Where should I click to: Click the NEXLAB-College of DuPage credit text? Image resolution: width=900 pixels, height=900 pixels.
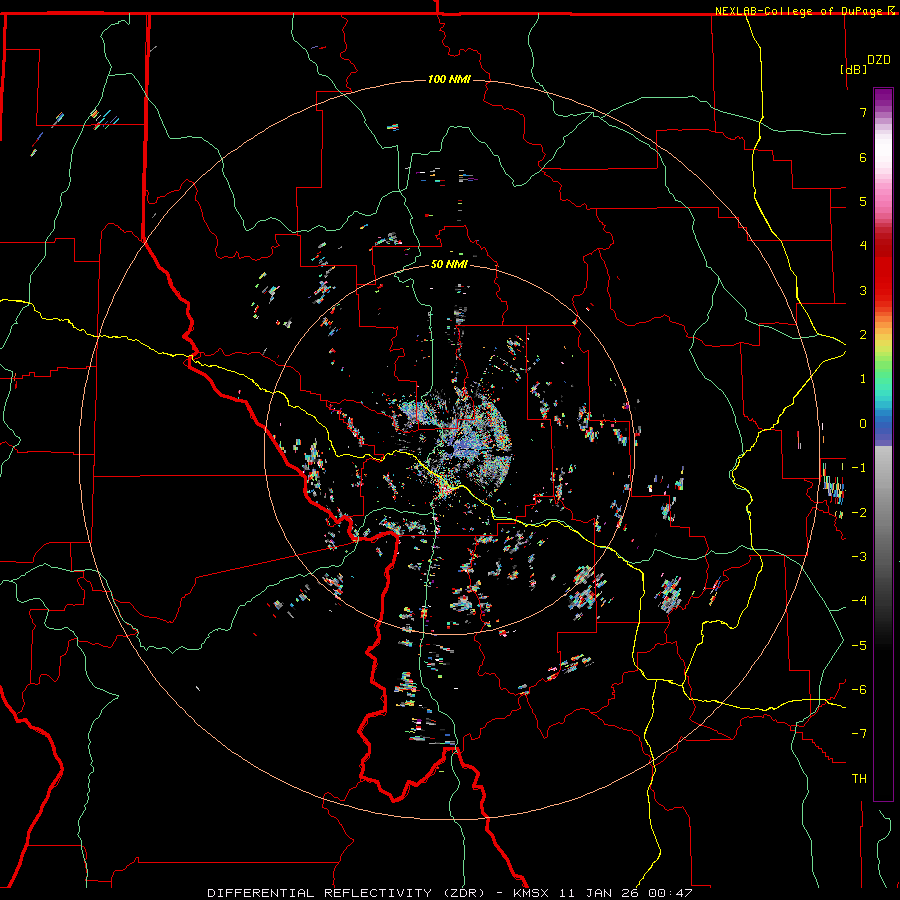point(800,11)
